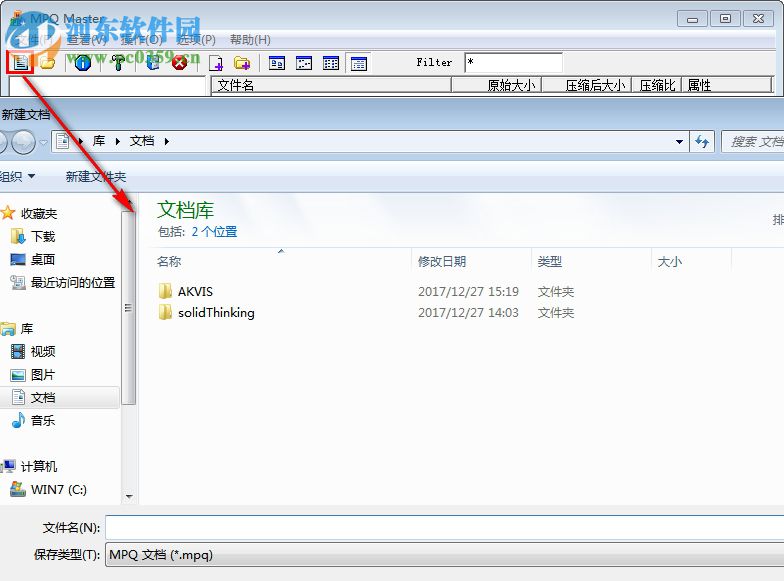
Task: Expand the arrow after 文档 breadcrumb
Action: tap(166, 142)
